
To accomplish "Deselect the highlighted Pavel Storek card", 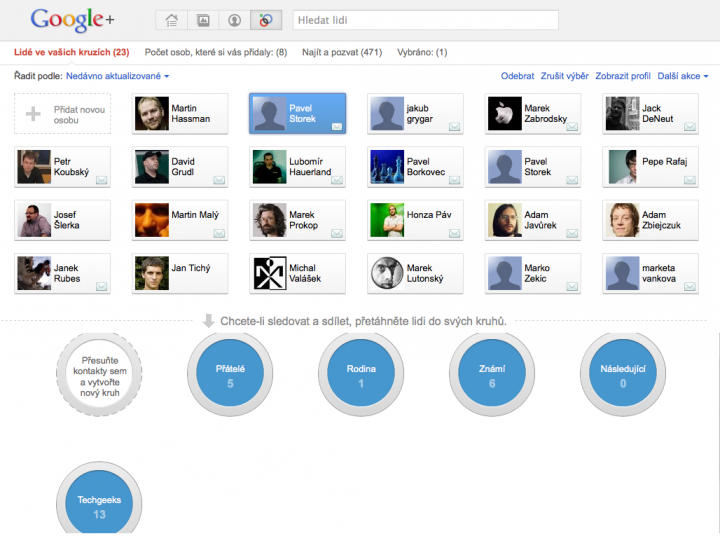I will click(x=297, y=113).
